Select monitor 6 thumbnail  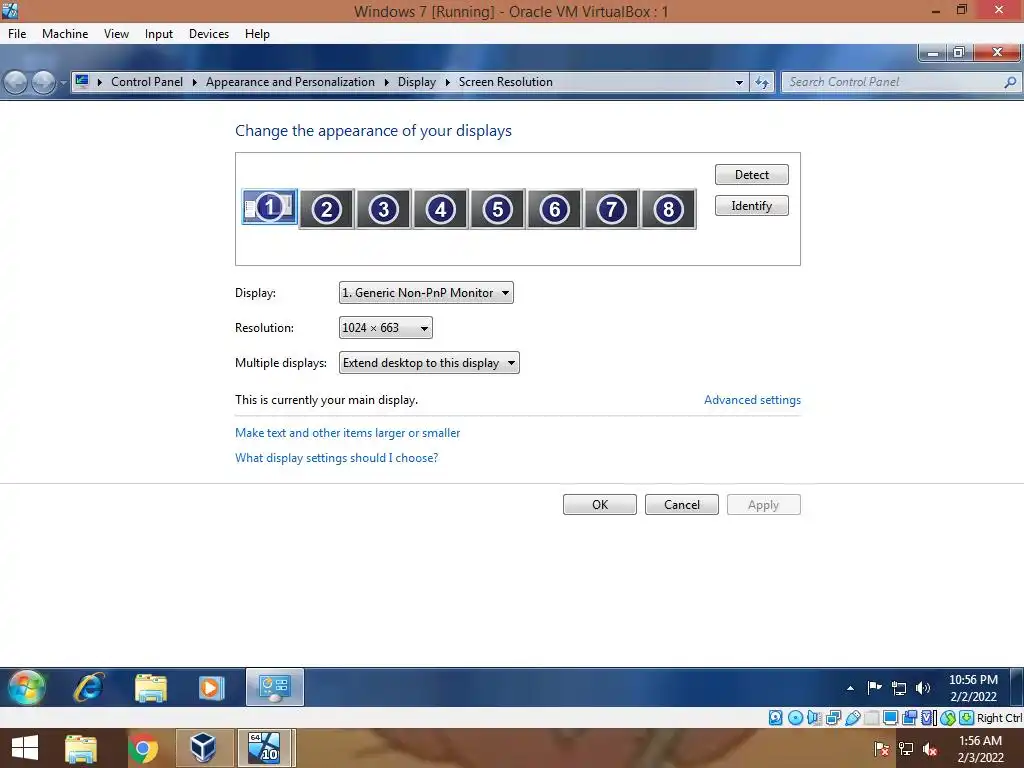(554, 209)
